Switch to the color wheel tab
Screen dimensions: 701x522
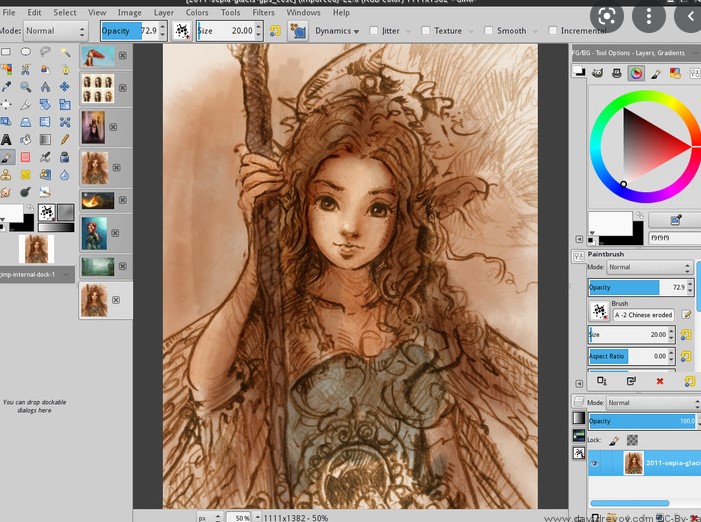[x=636, y=73]
